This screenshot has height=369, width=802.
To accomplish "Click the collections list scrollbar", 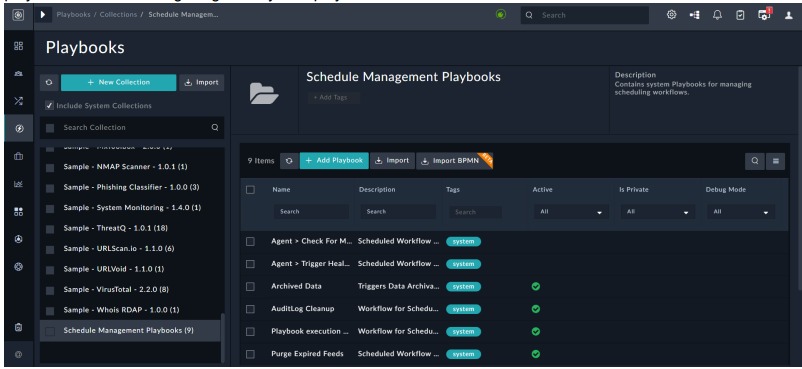I will [222, 337].
